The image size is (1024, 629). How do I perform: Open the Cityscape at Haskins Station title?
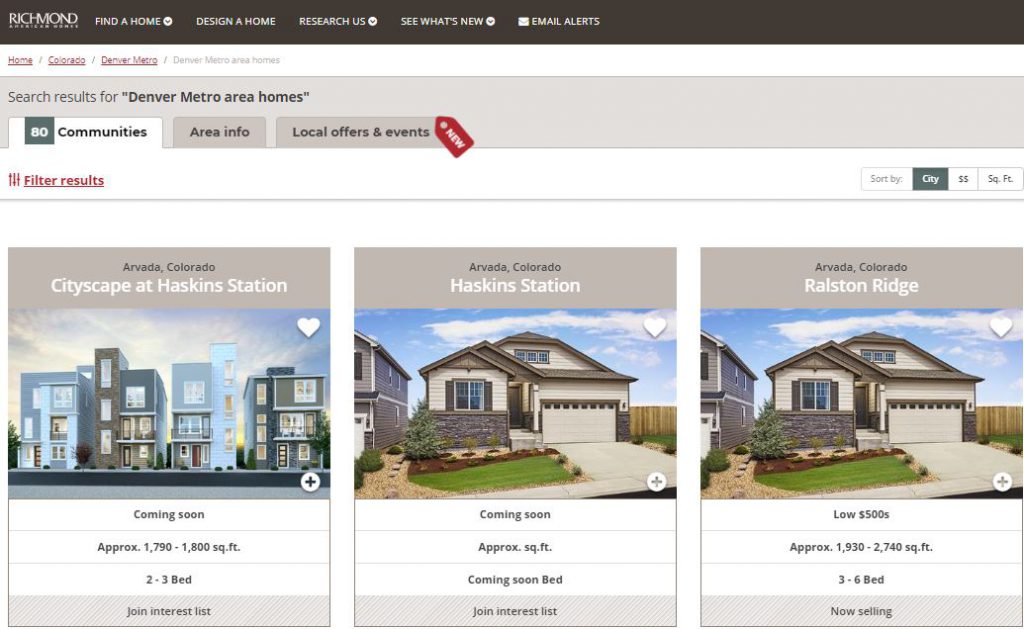pyautogui.click(x=169, y=285)
